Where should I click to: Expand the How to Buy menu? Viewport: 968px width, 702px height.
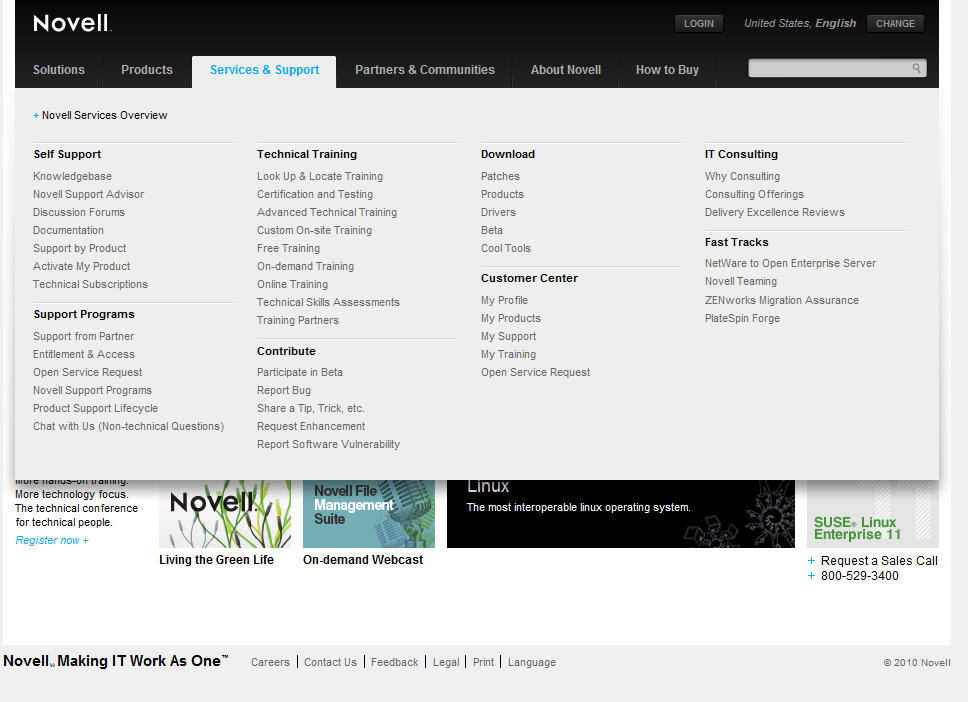pyautogui.click(x=667, y=70)
